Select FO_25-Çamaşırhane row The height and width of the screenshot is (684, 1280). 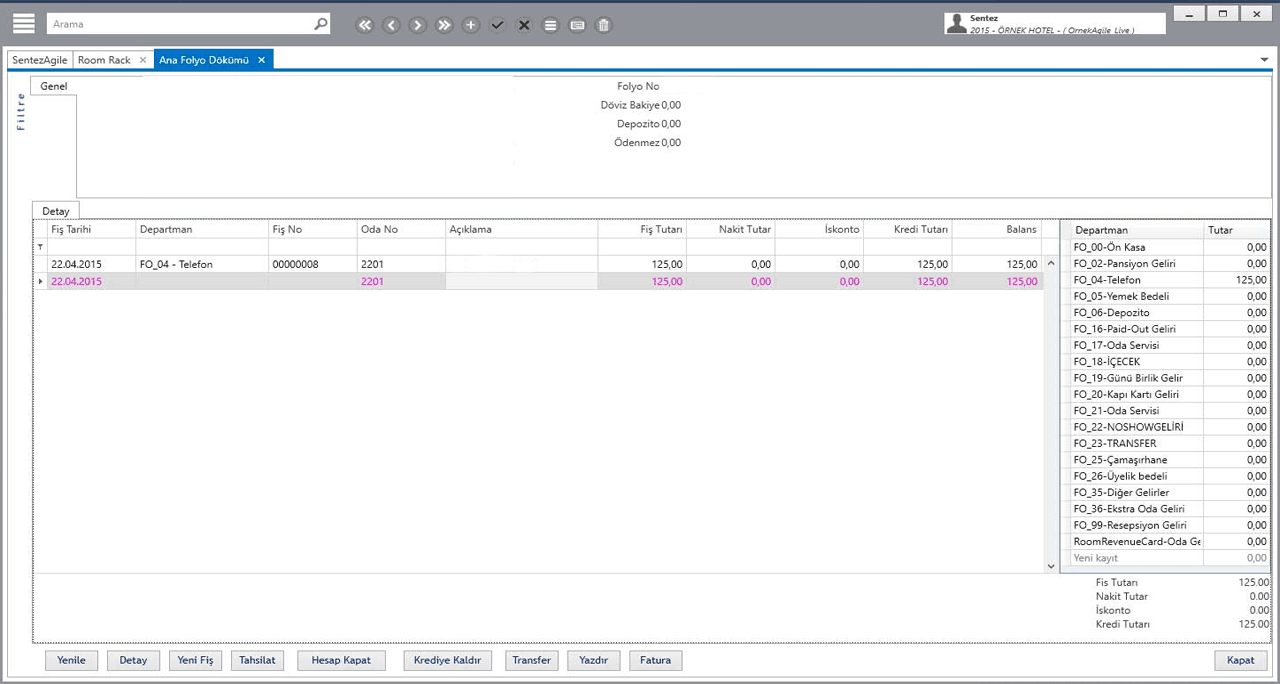pos(1165,460)
